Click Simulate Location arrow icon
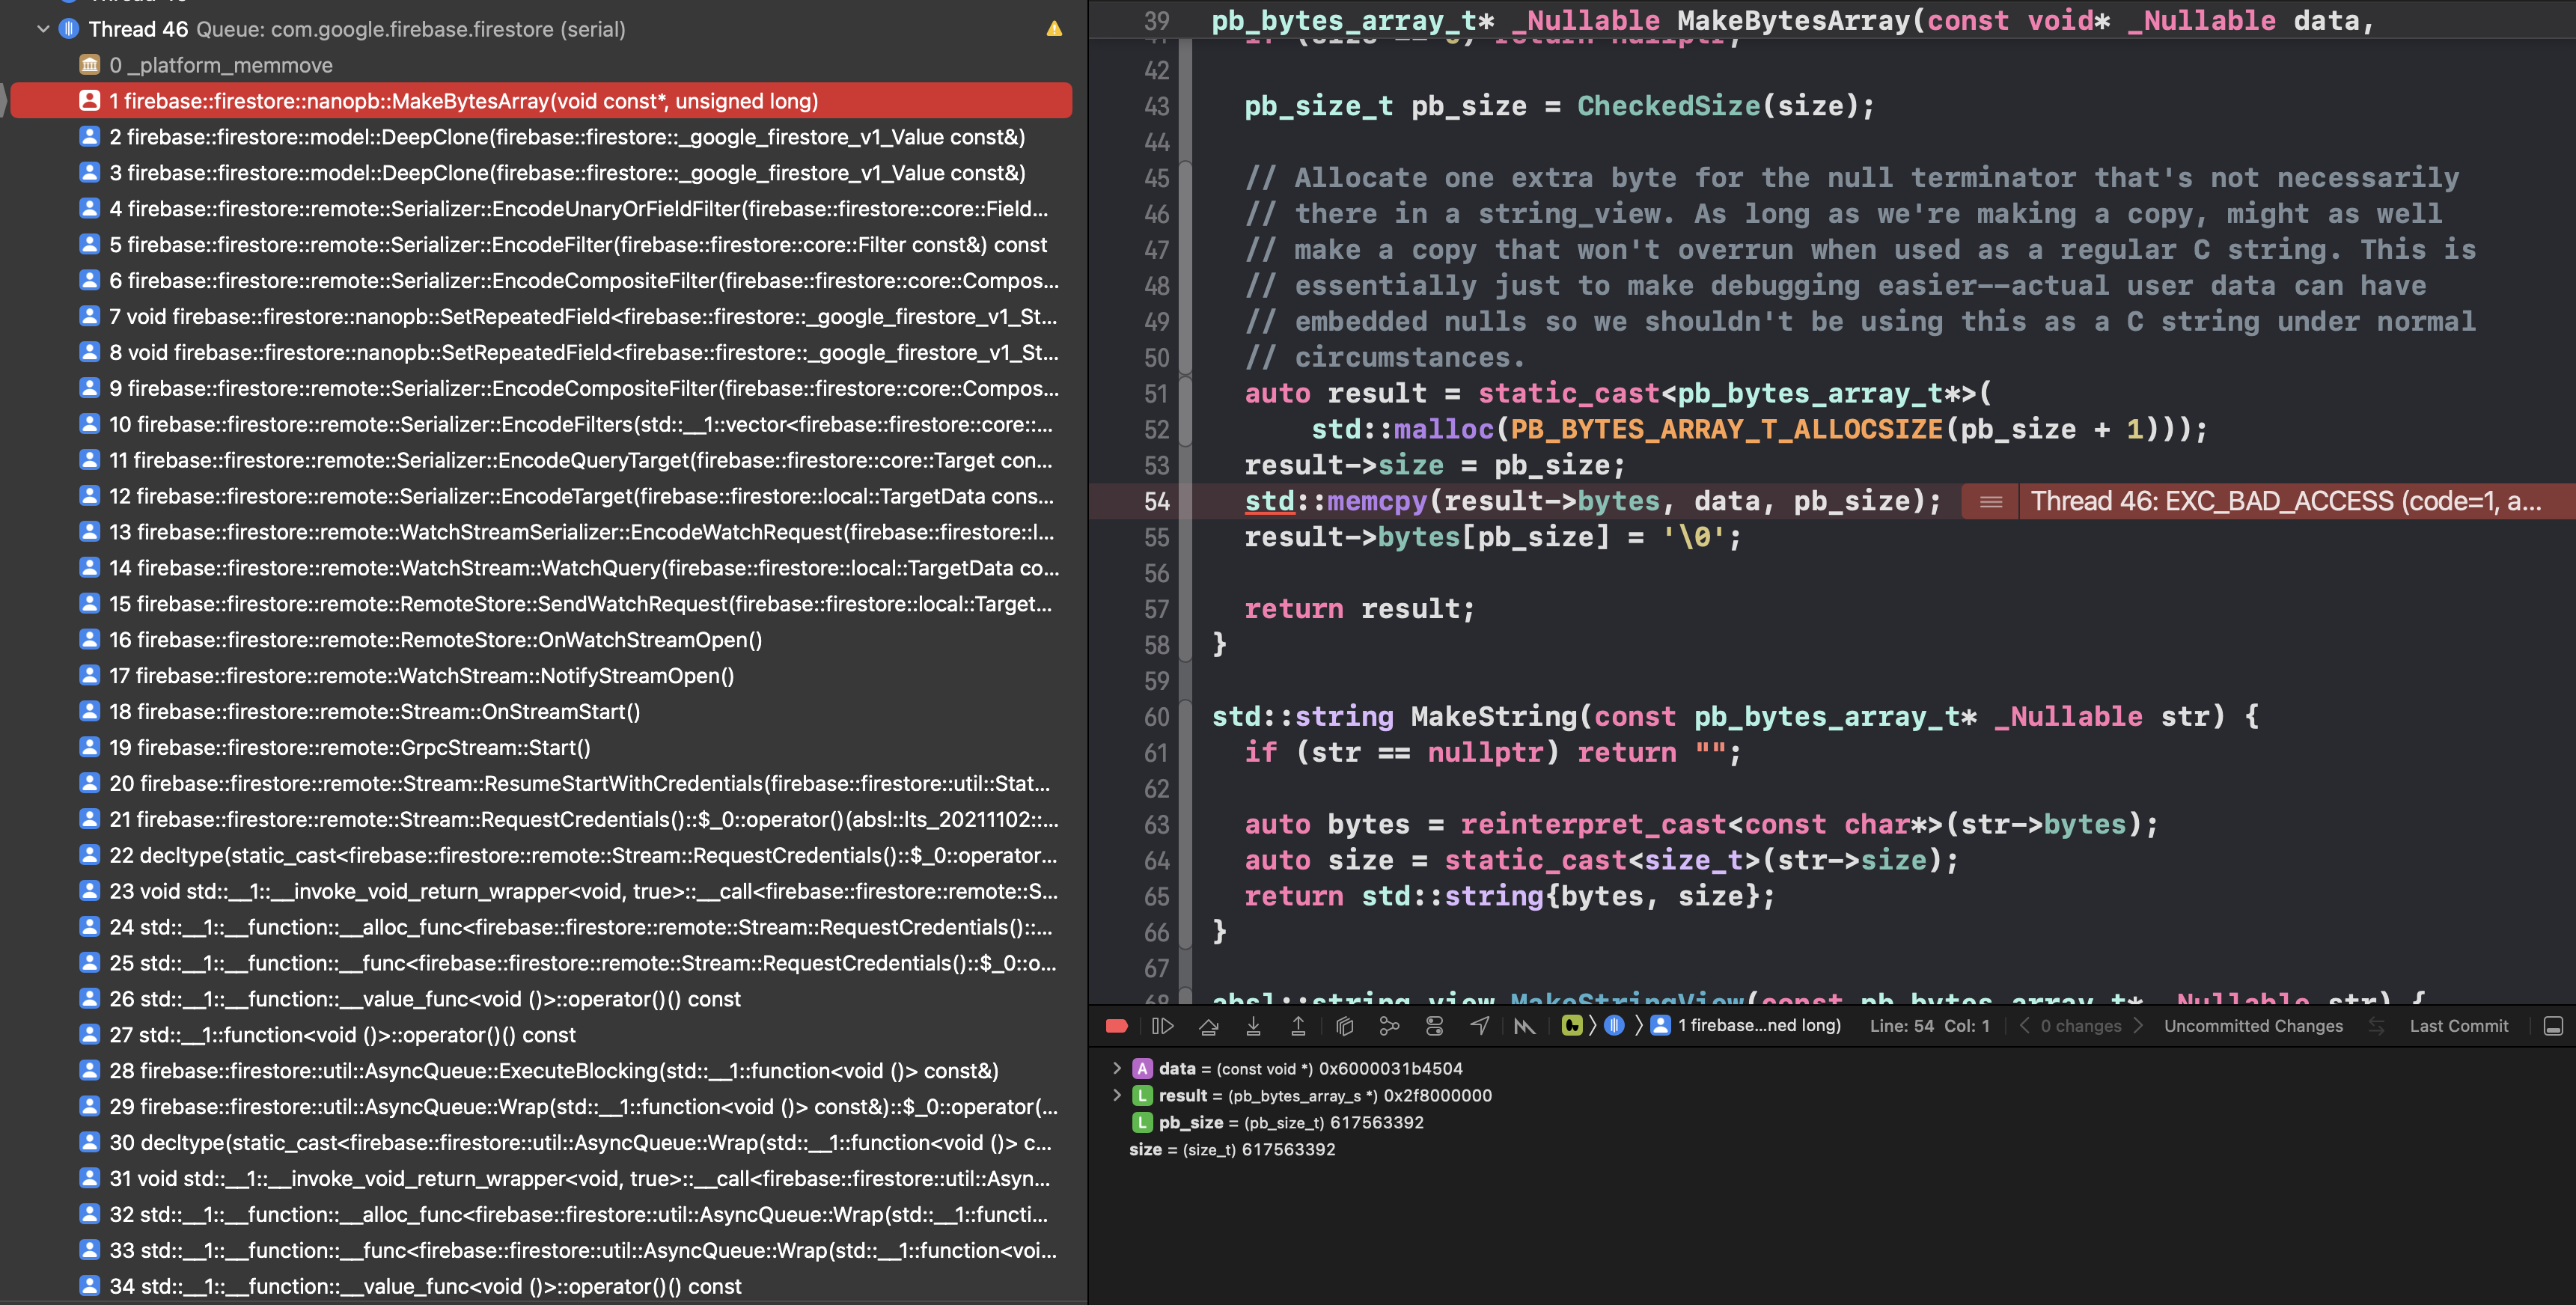The image size is (2576, 1305). pos(1480,1026)
